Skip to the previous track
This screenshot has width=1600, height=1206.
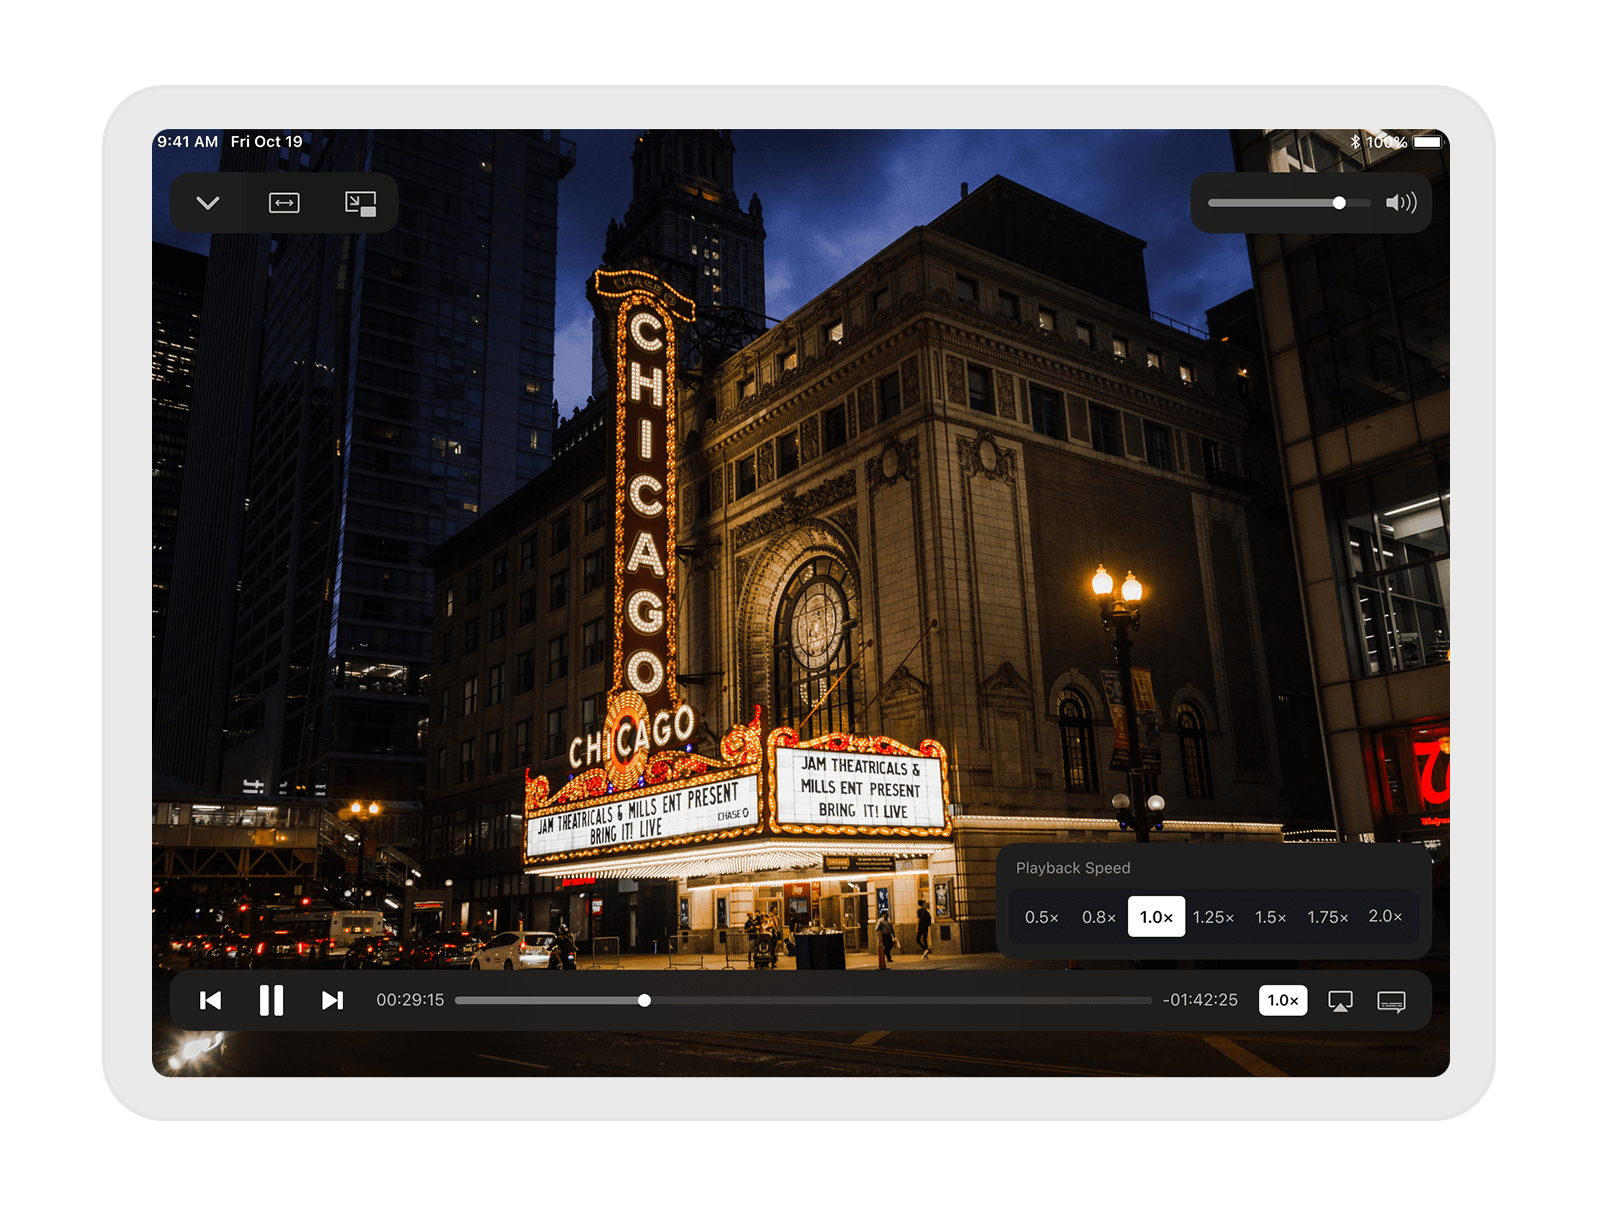(210, 1000)
